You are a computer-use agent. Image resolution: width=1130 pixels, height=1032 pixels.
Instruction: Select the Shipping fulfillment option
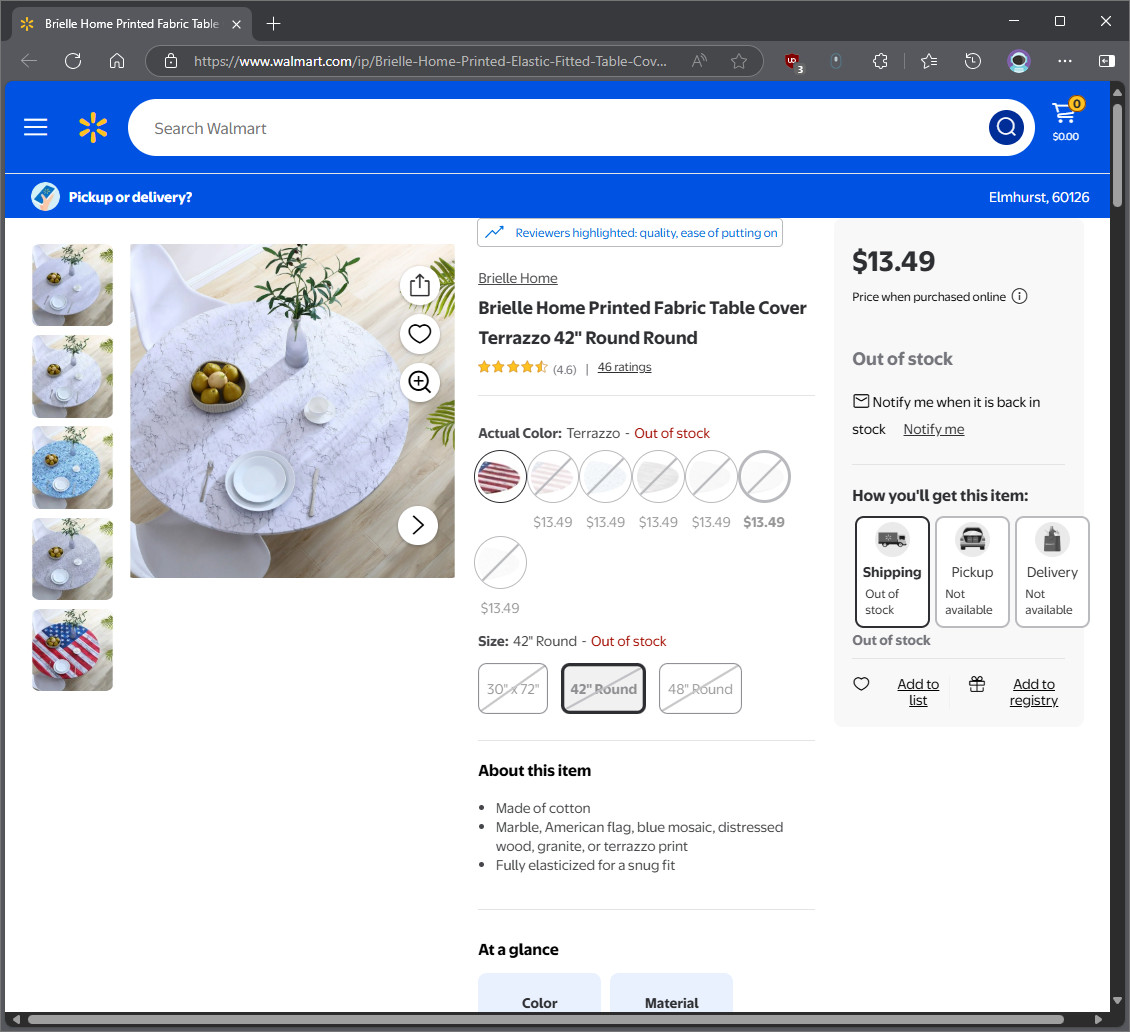(x=892, y=571)
